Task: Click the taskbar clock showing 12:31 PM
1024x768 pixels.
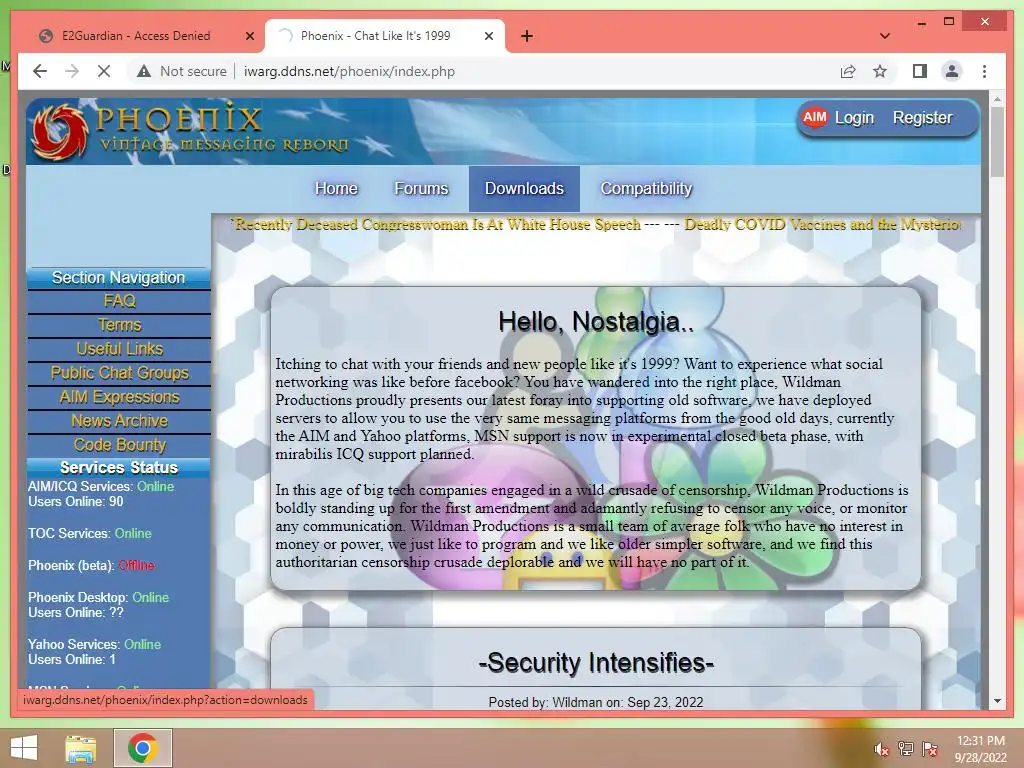Action: [x=980, y=749]
